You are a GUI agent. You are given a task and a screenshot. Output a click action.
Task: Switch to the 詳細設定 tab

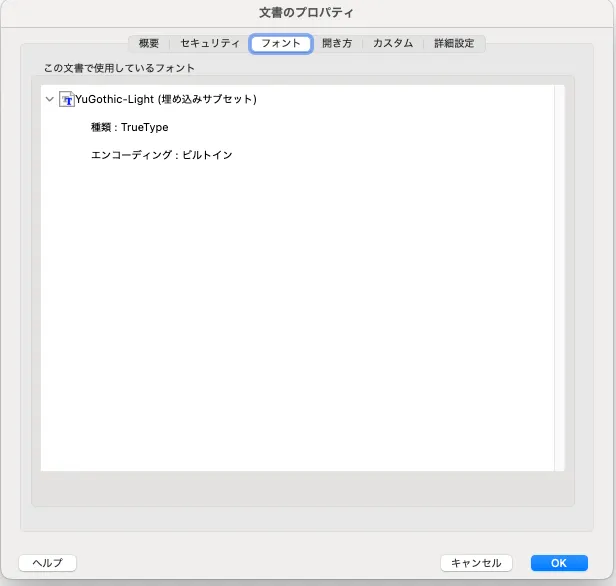coord(454,44)
